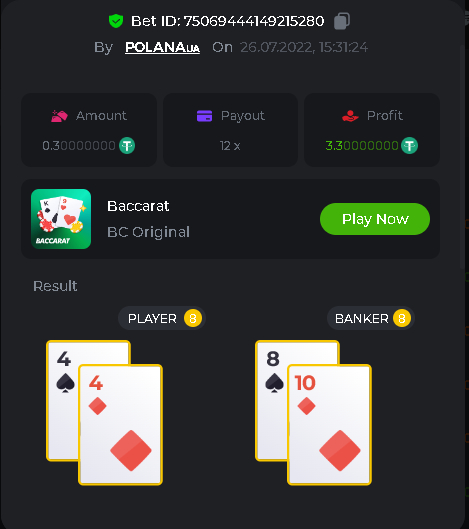This screenshot has width=469, height=529.
Task: Click the player's 4 of diamonds card
Action: [120, 425]
